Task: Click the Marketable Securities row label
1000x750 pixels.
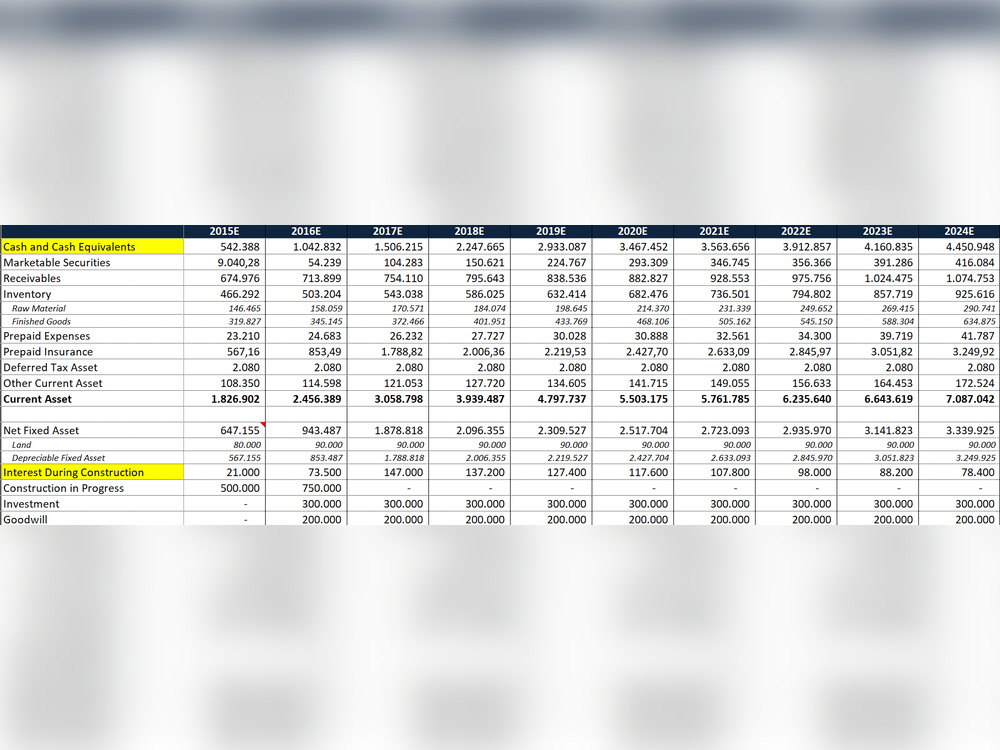Action: (x=57, y=263)
